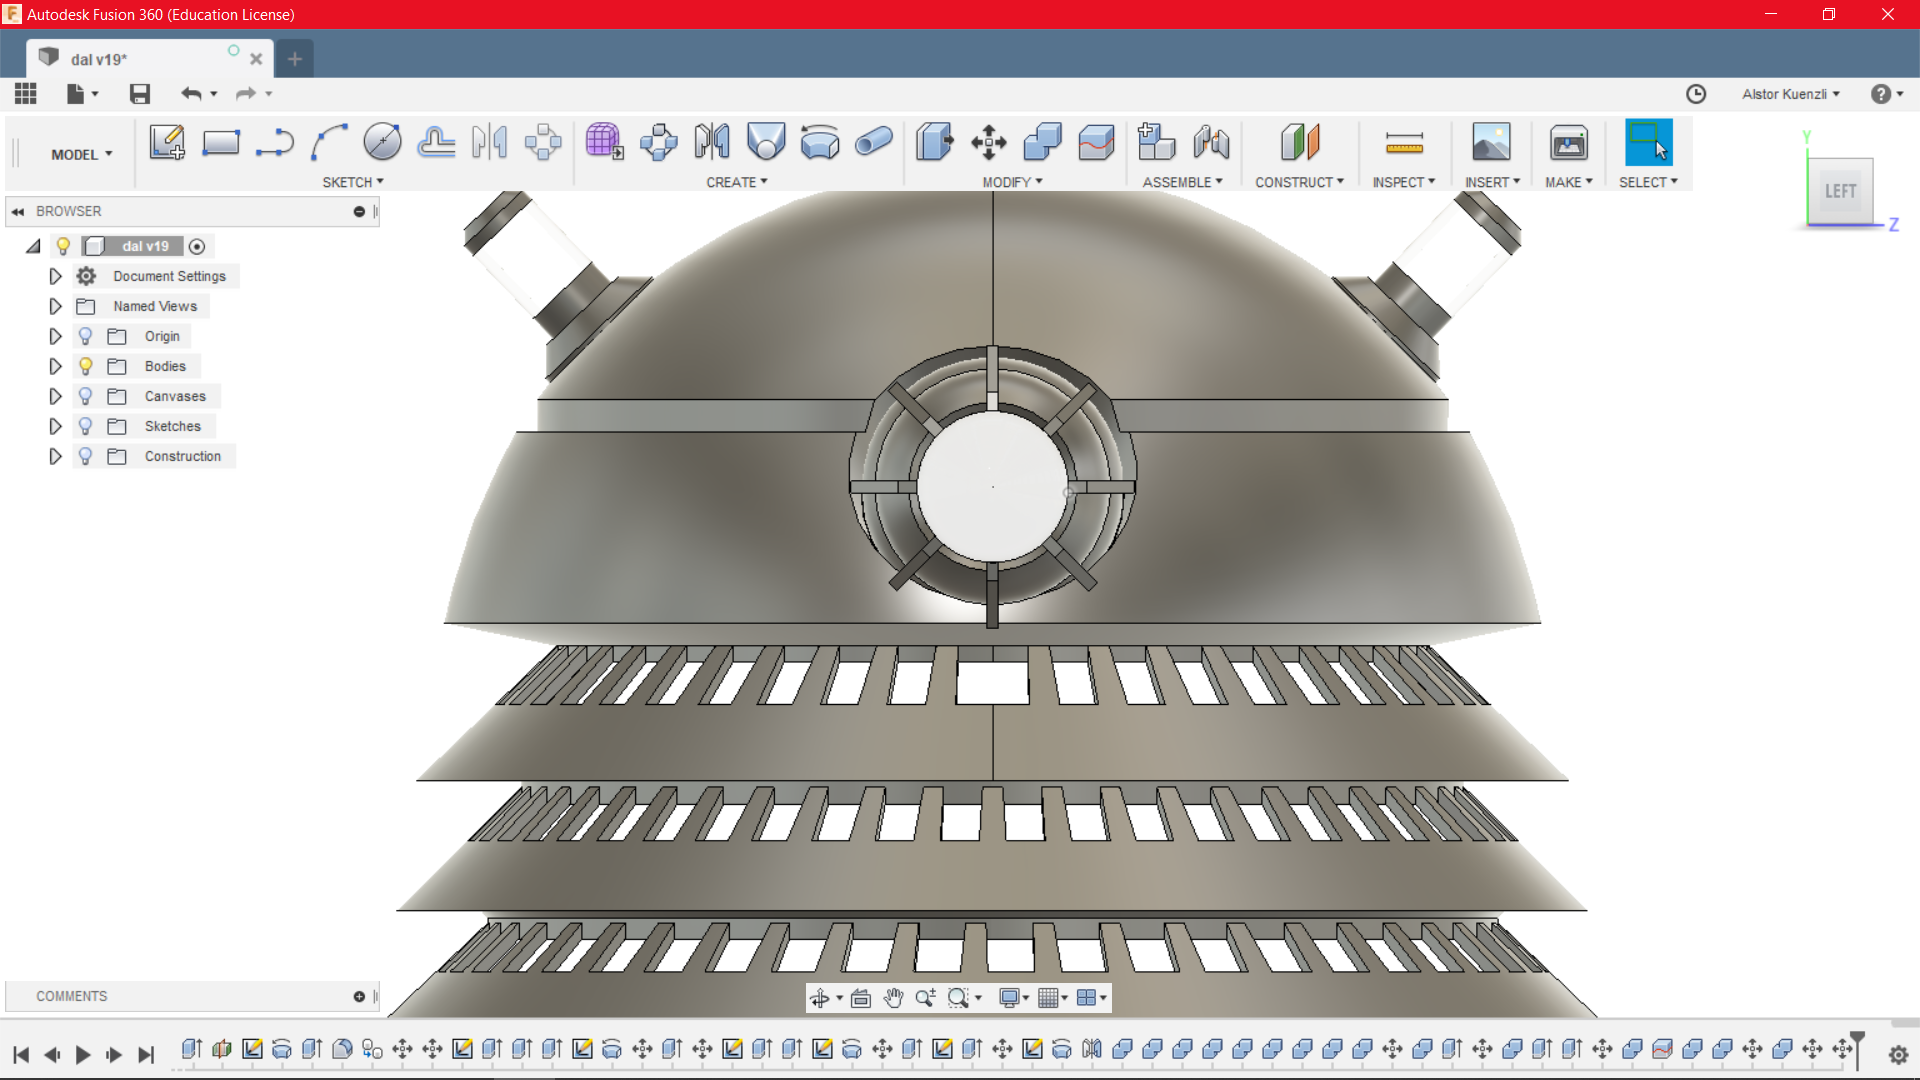The width and height of the screenshot is (1920, 1080).
Task: Add a new design tab with plus
Action: (x=294, y=59)
